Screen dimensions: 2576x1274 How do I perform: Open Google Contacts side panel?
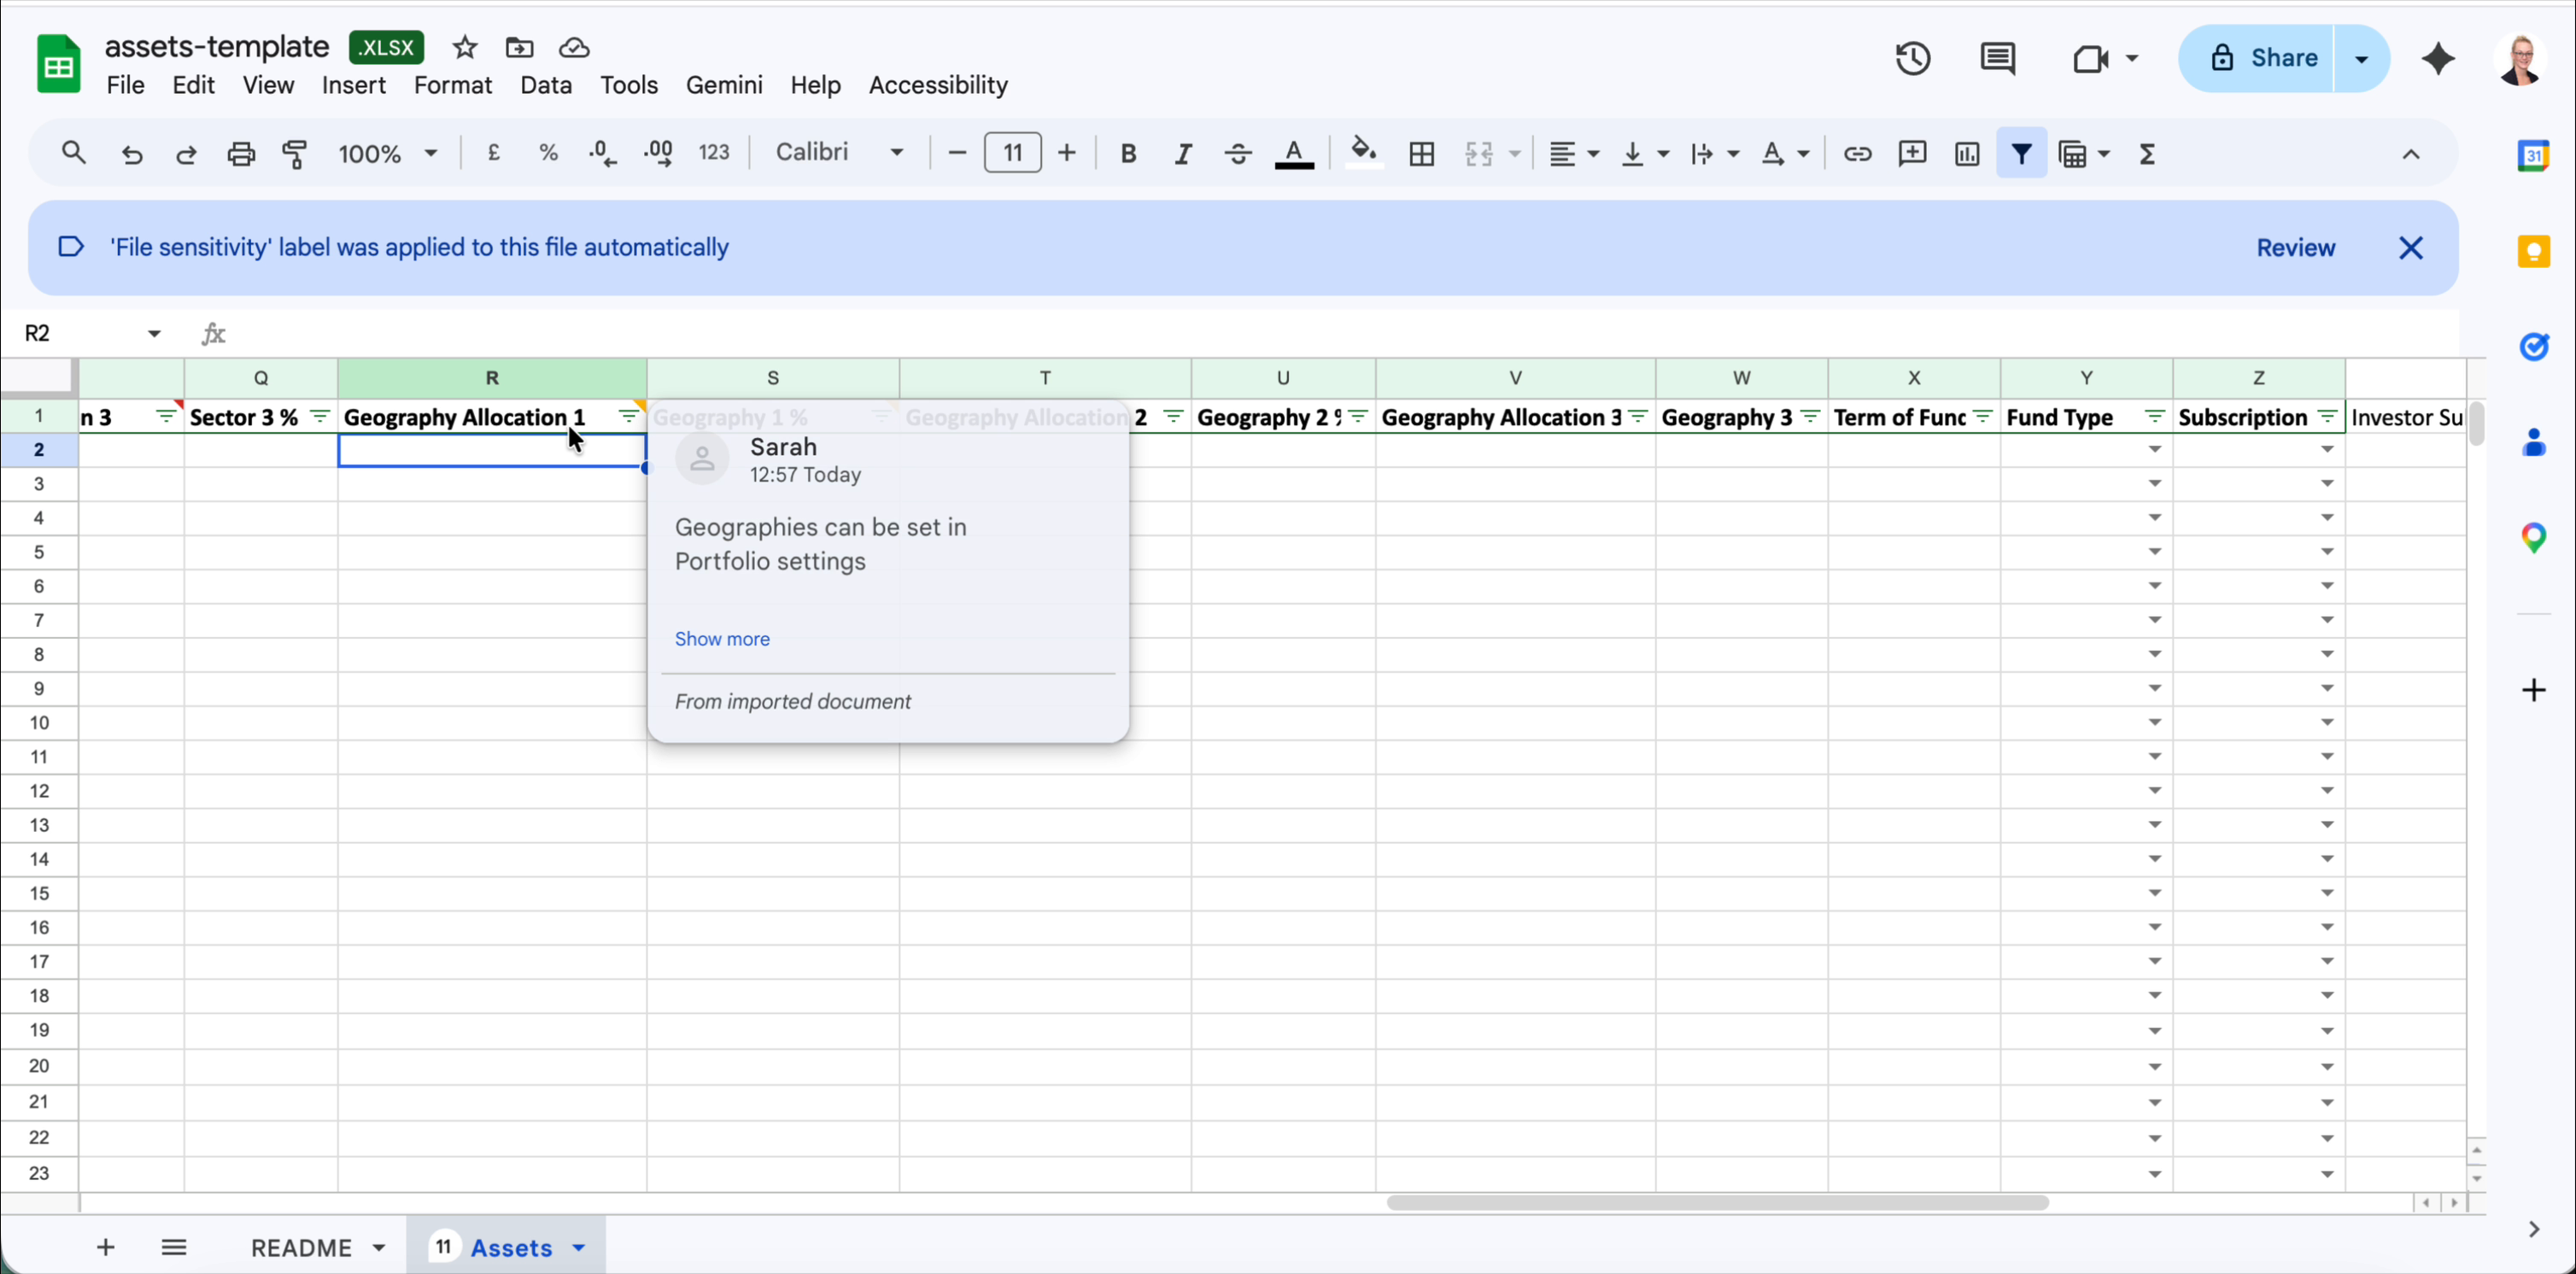coord(2534,442)
